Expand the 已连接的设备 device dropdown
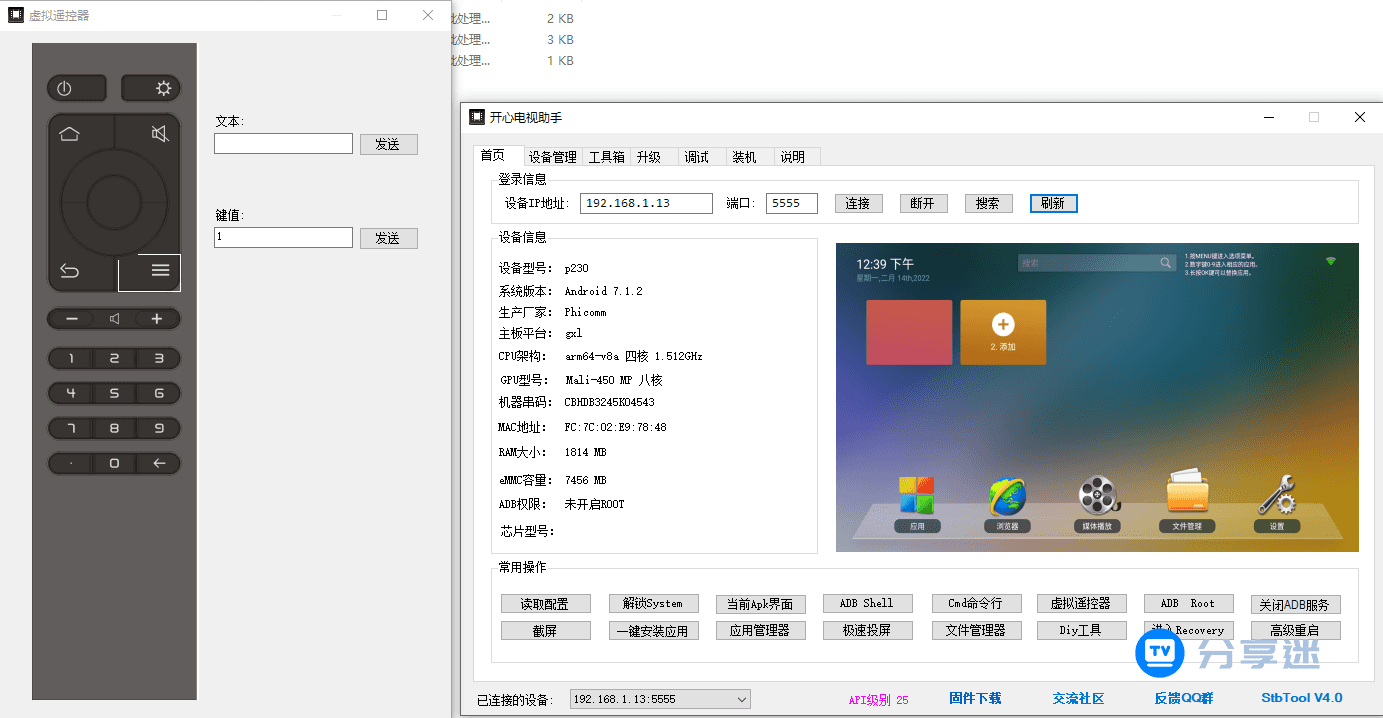1383x718 pixels. [x=740, y=699]
